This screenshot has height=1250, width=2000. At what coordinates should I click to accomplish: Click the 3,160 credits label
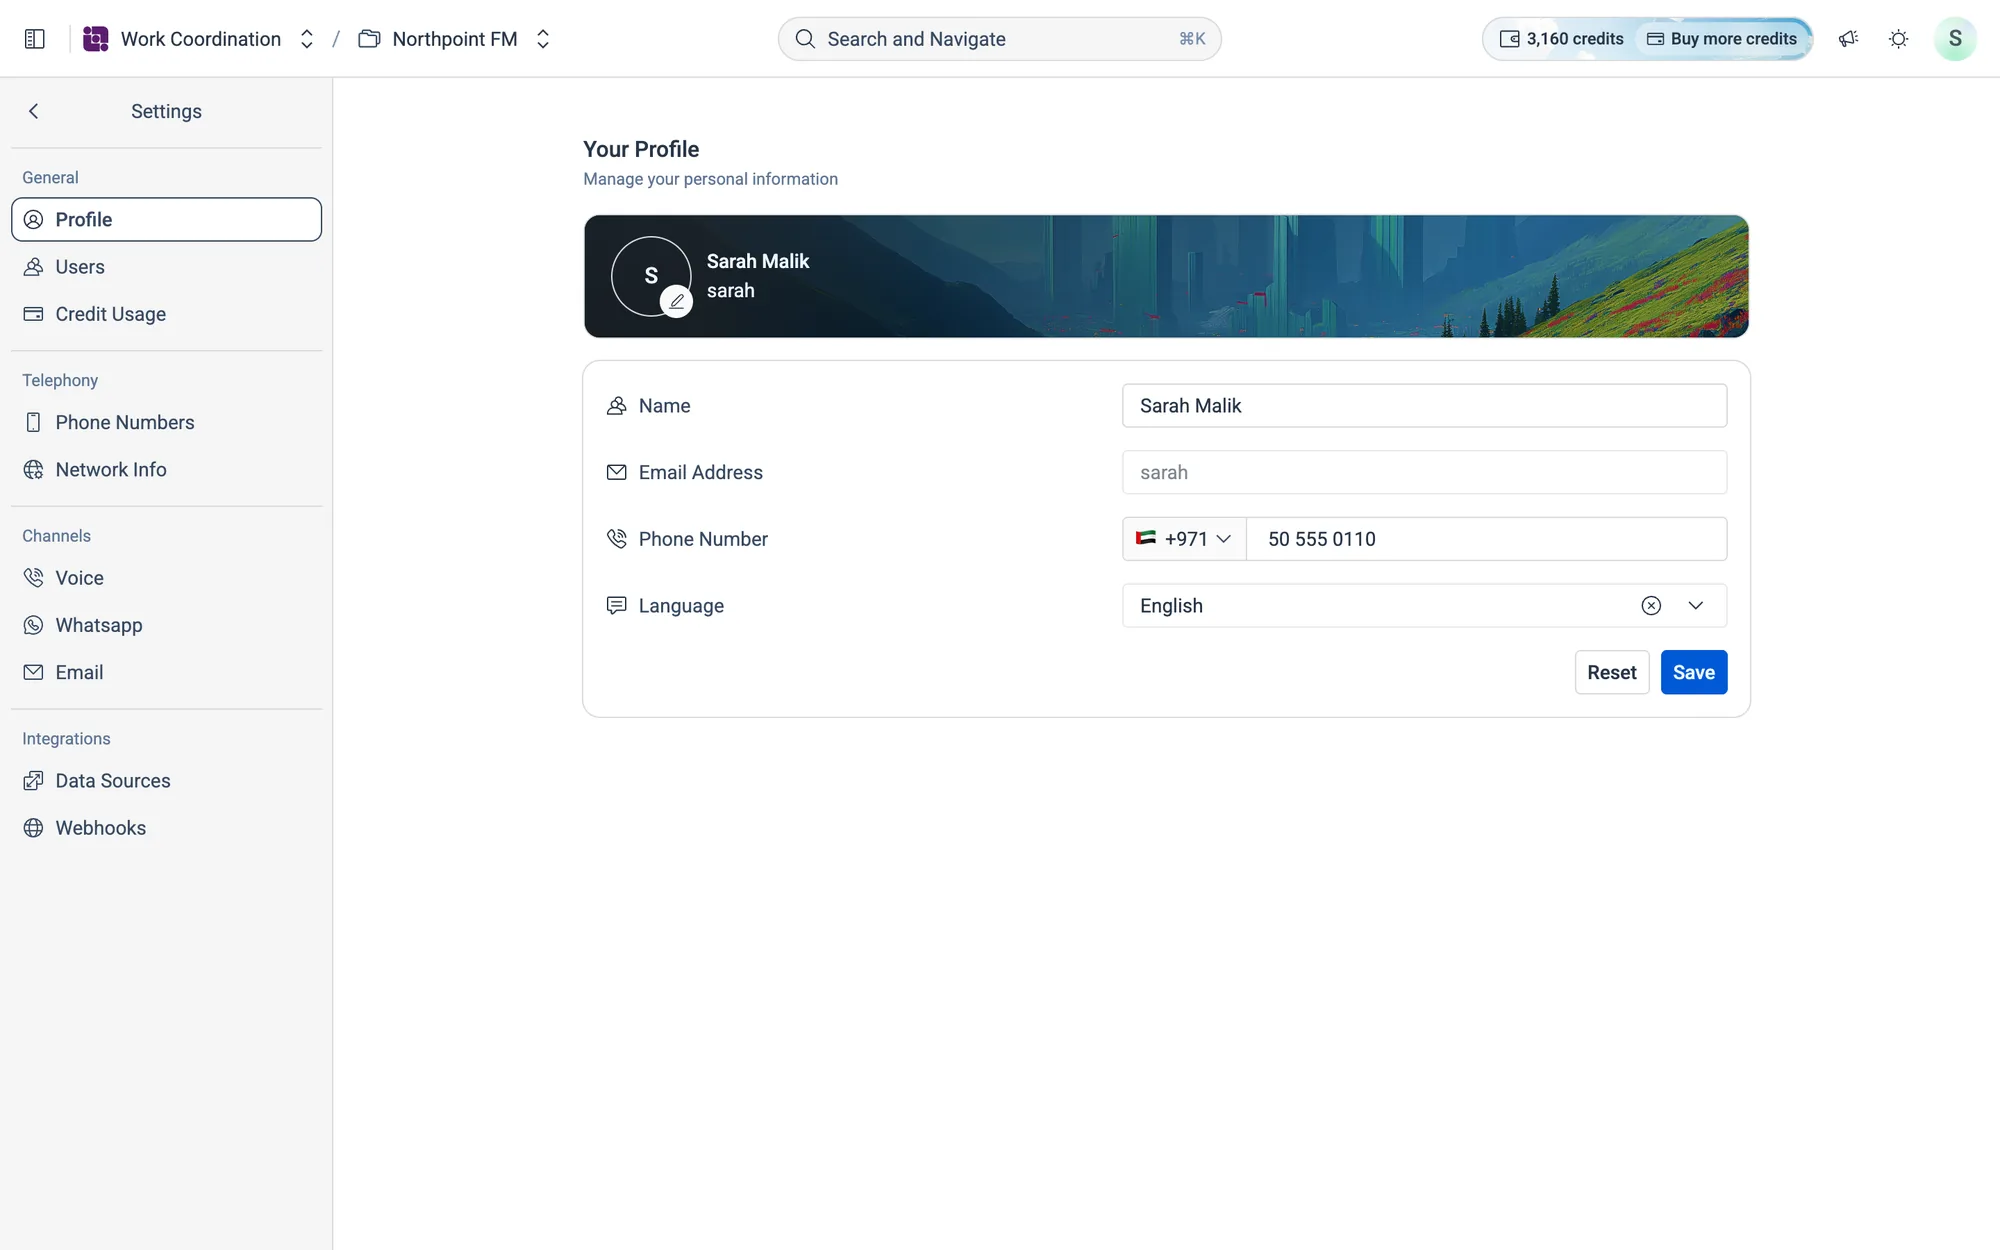click(1575, 39)
